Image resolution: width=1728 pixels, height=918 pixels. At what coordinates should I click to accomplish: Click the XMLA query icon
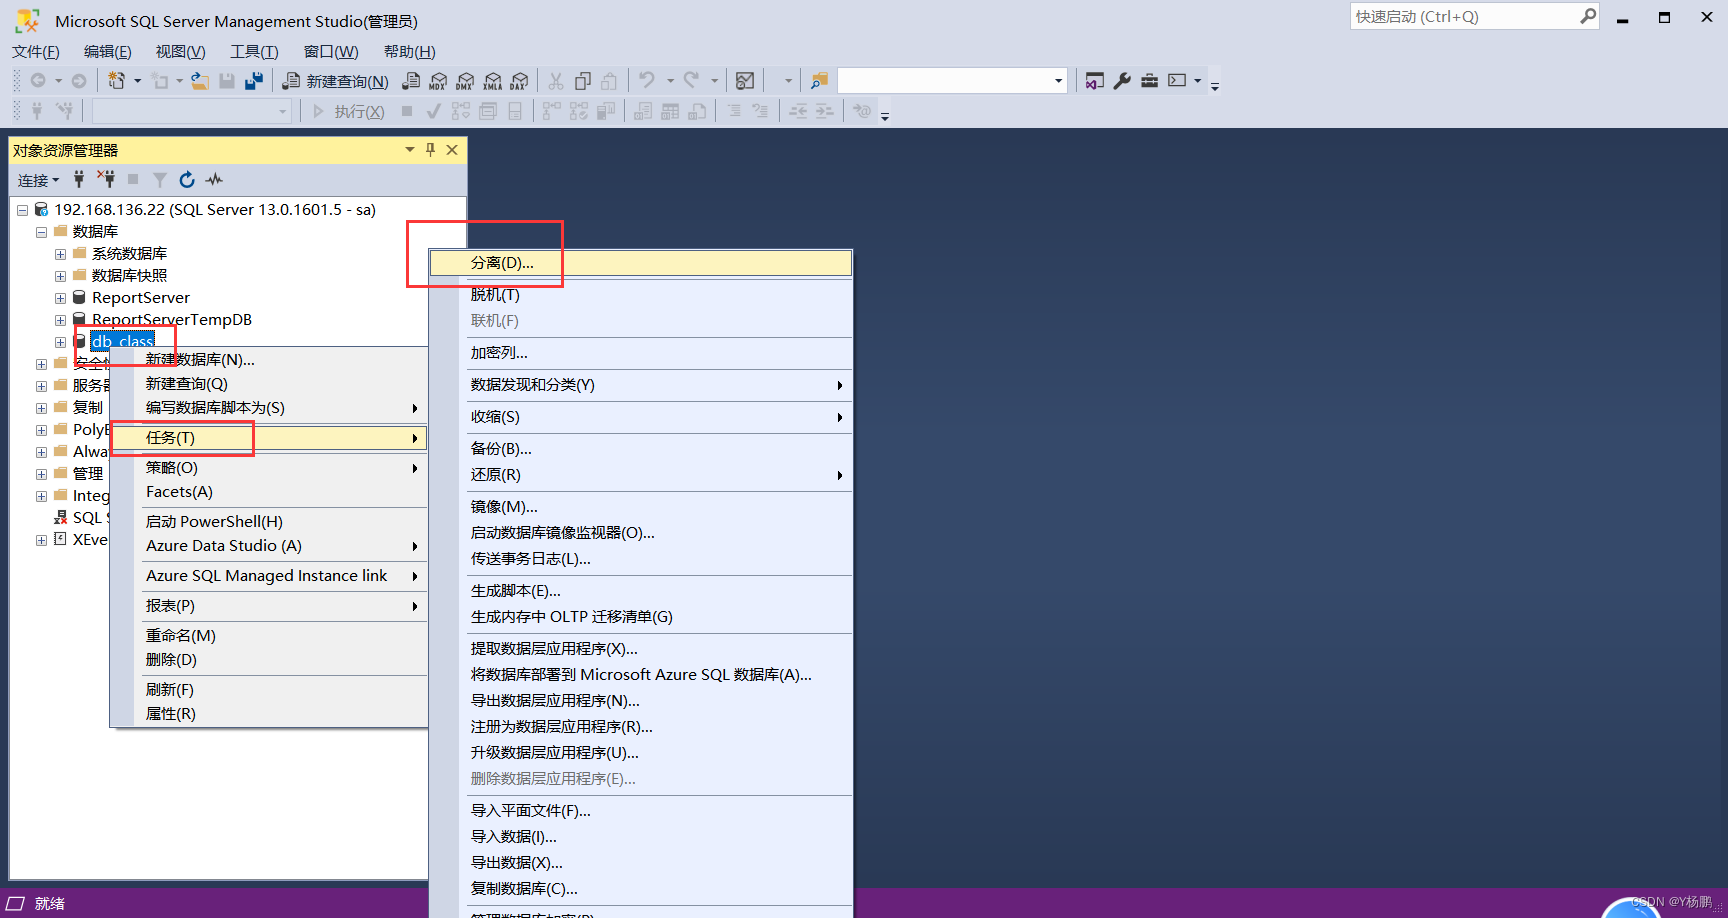492,81
